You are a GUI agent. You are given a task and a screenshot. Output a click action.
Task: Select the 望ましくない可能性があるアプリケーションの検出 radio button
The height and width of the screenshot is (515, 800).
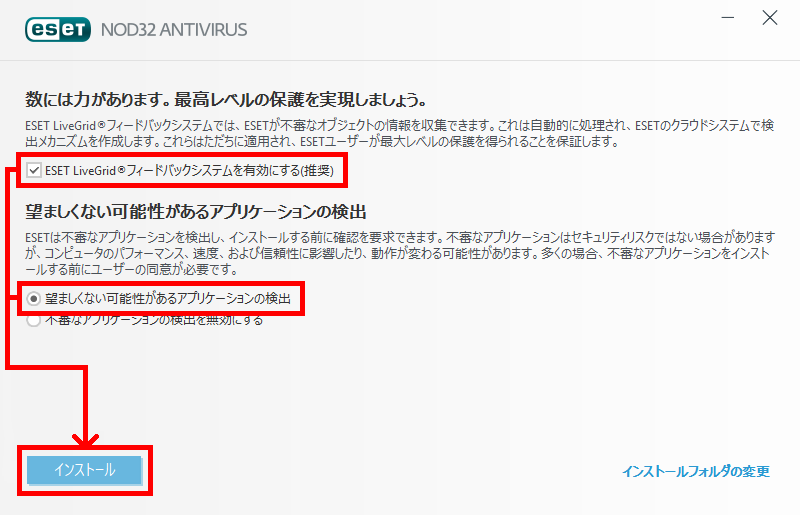tap(34, 299)
